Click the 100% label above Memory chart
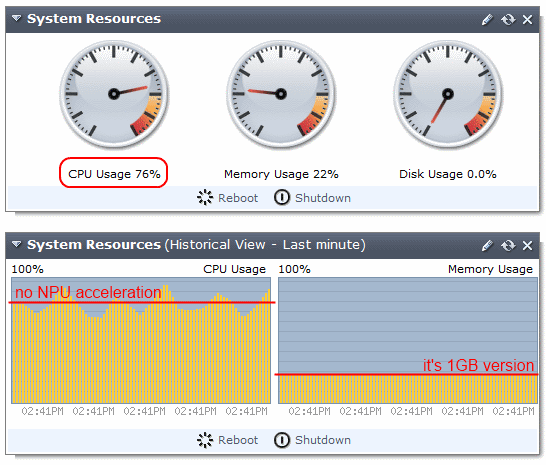The height and width of the screenshot is (465, 546). pos(295,269)
